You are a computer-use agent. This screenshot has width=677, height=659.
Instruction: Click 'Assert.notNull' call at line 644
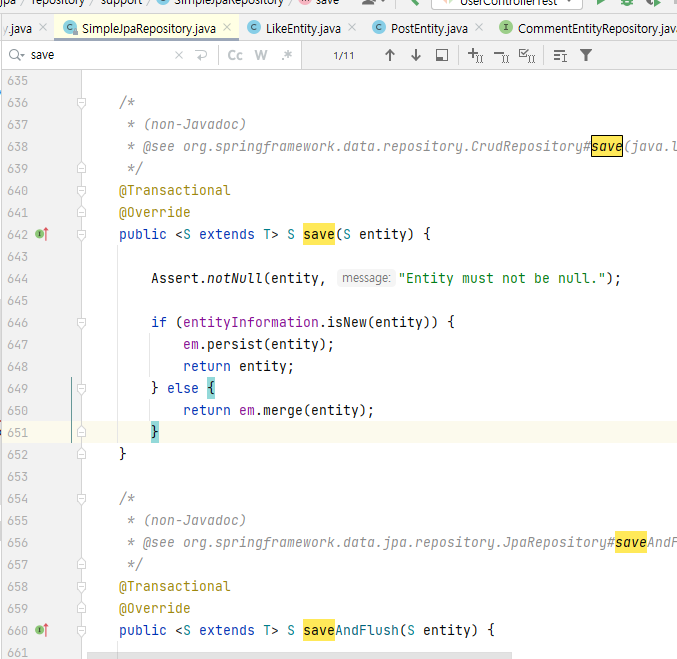coord(206,279)
